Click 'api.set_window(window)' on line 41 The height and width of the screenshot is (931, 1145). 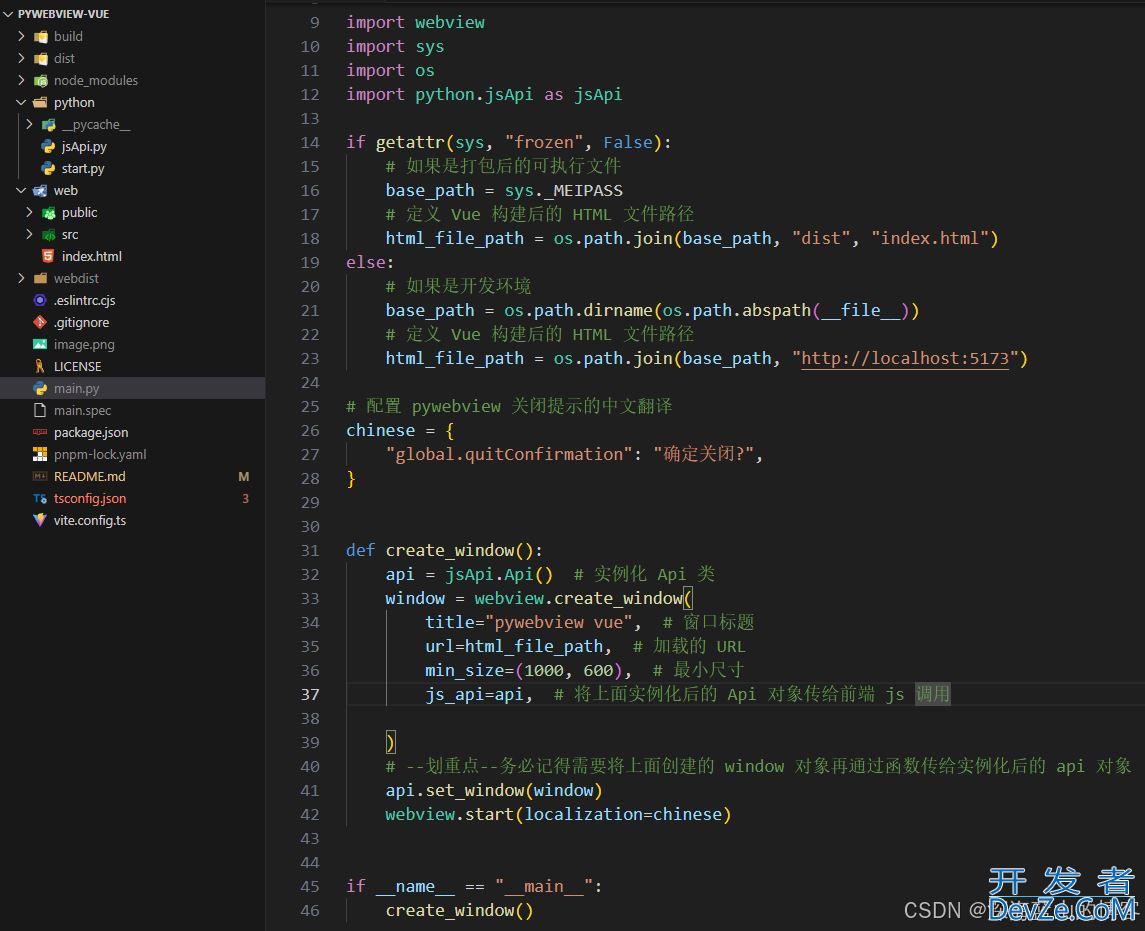click(x=494, y=790)
